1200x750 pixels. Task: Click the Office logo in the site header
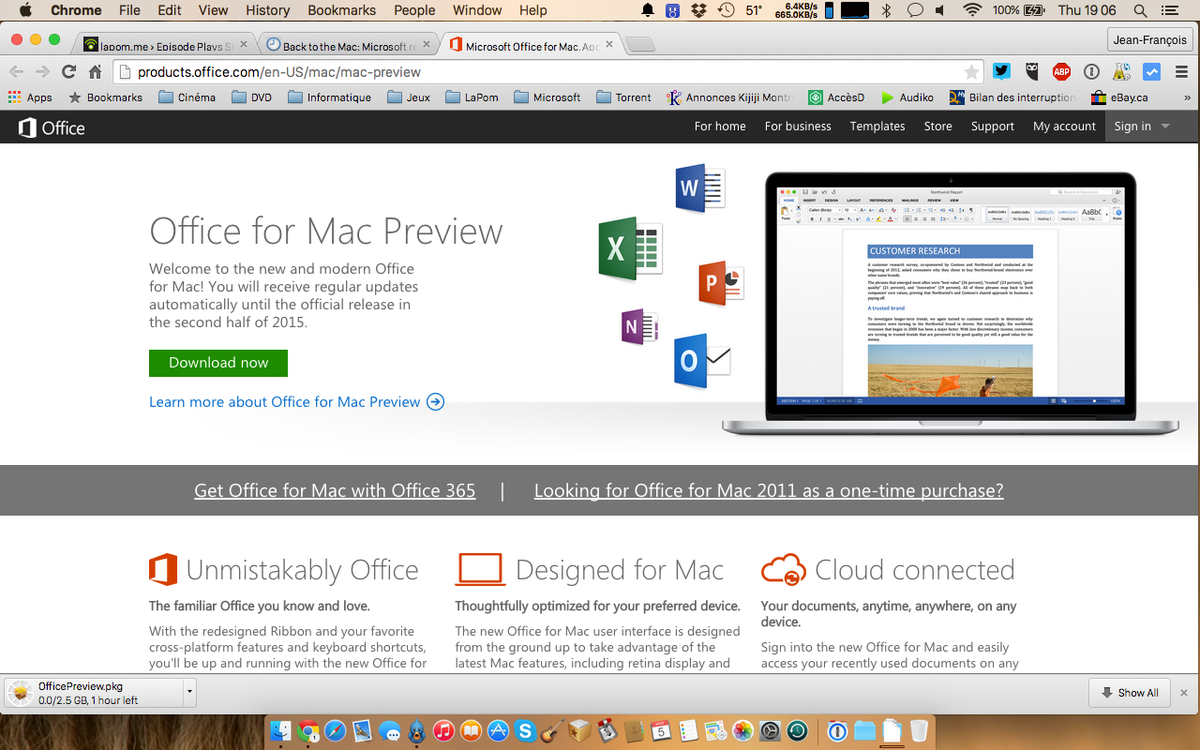(x=52, y=127)
